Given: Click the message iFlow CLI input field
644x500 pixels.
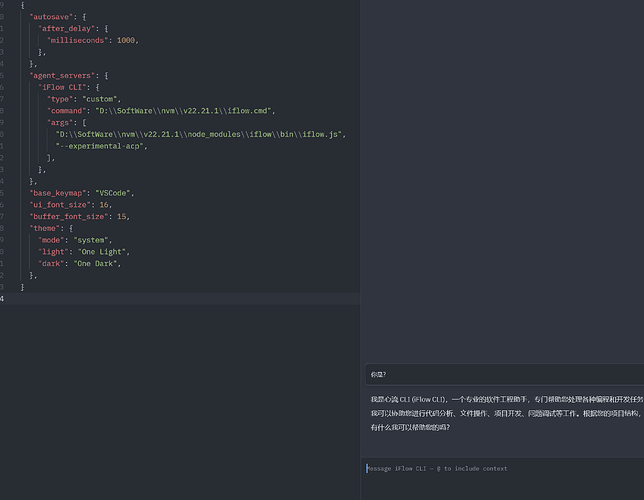Looking at the screenshot, I should [504, 469].
